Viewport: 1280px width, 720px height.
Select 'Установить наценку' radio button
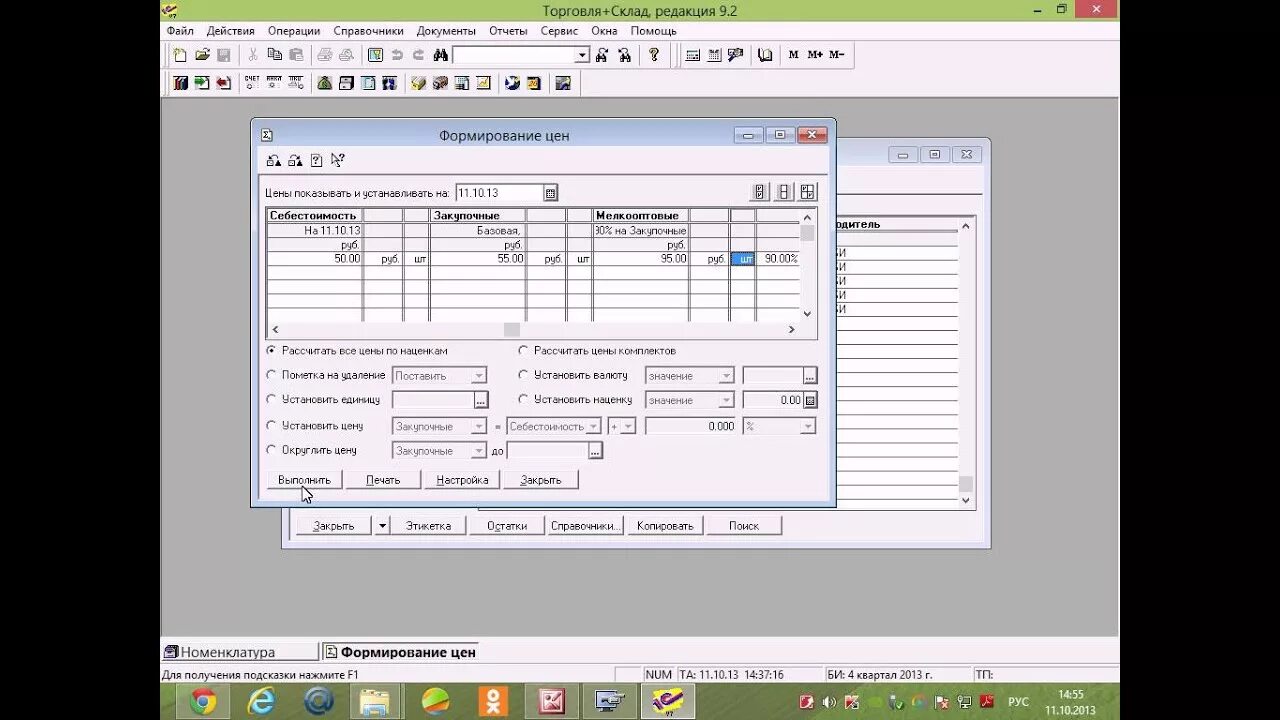(523, 399)
